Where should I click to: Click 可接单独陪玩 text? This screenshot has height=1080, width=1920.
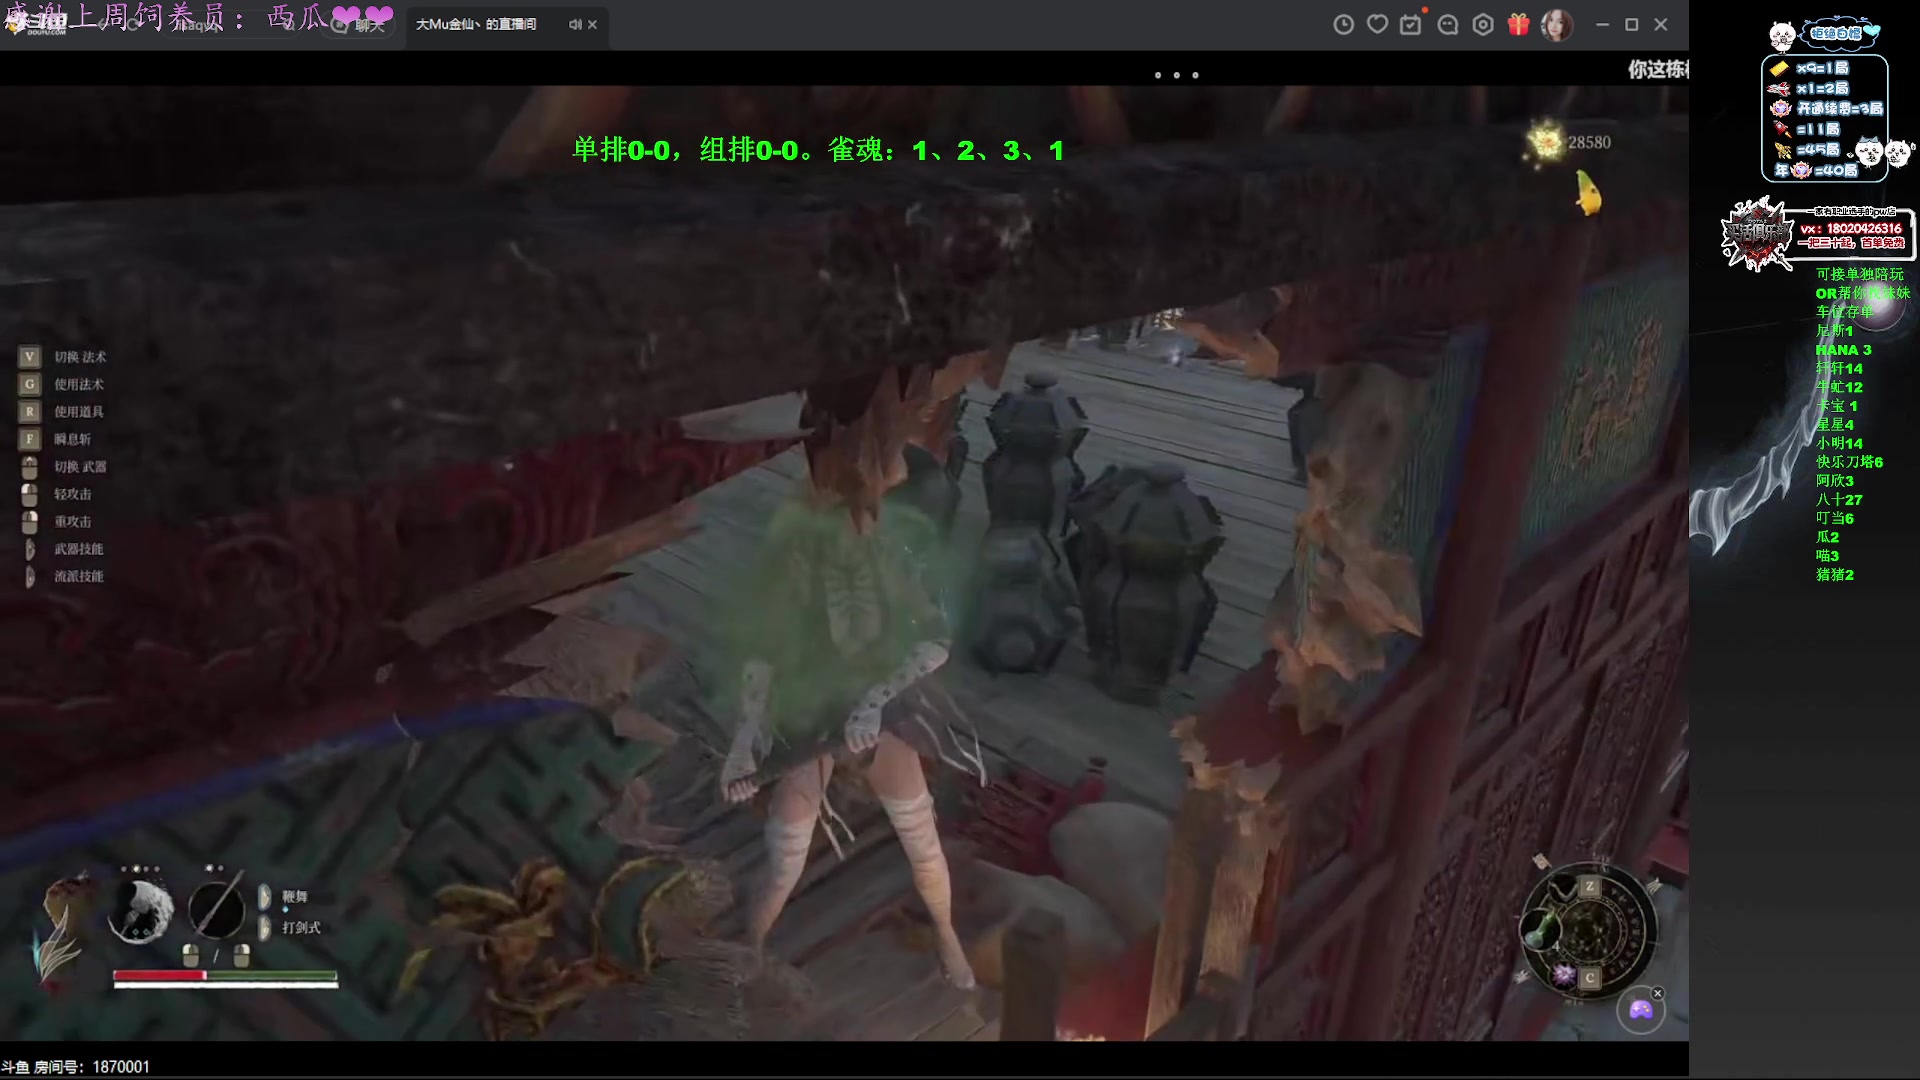[1860, 274]
